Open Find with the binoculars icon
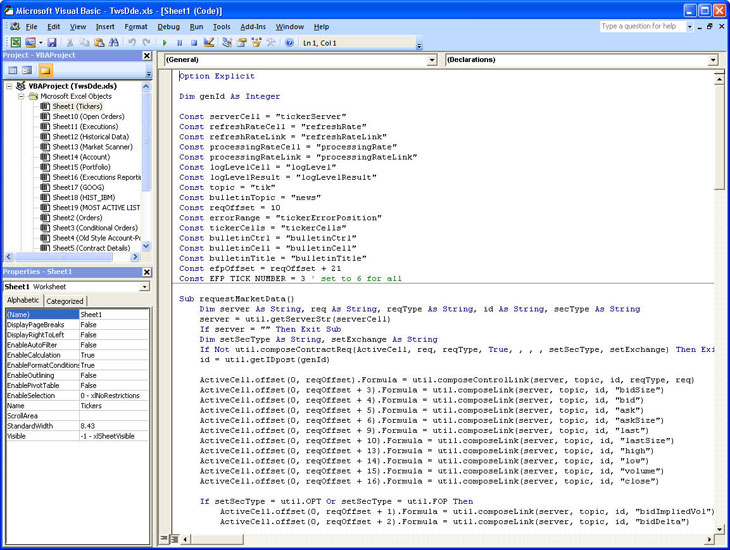The height and width of the screenshot is (550, 730). [113, 42]
